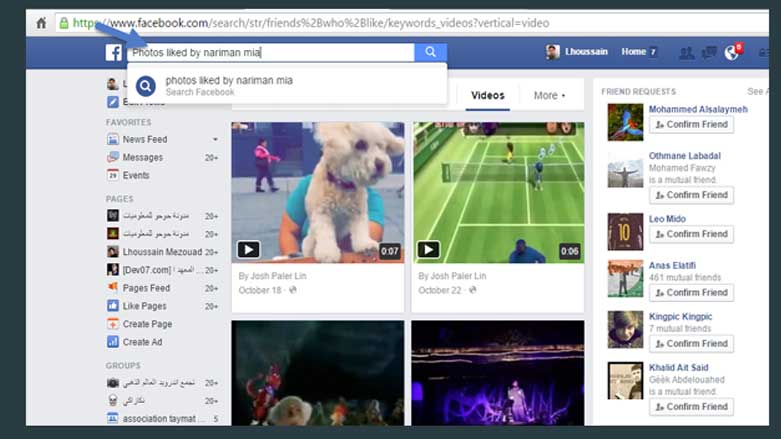Expand the News Feed dropdown arrow
Screen dimensions: 781x439
pyautogui.click(x=214, y=140)
